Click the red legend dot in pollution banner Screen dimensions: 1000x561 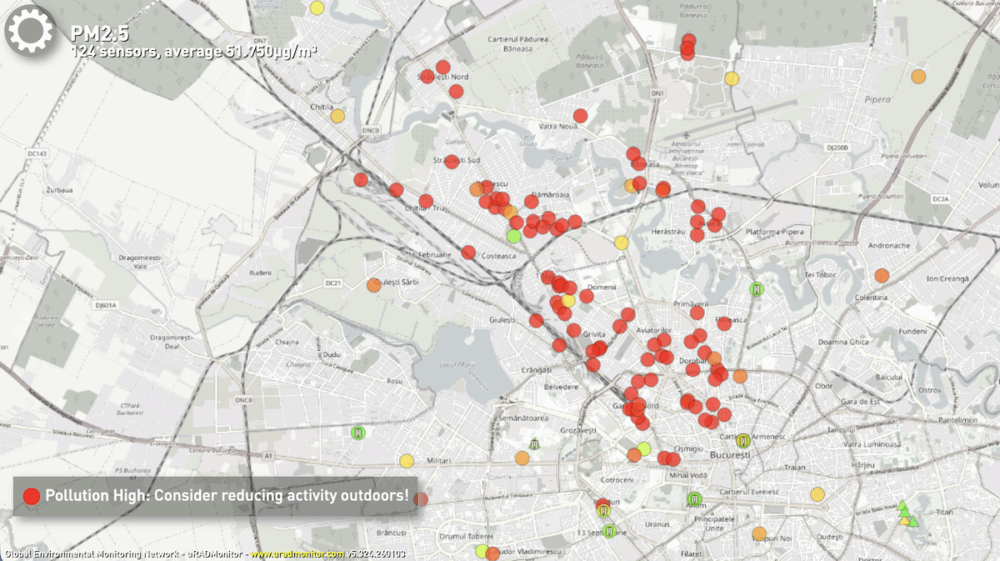31,496
